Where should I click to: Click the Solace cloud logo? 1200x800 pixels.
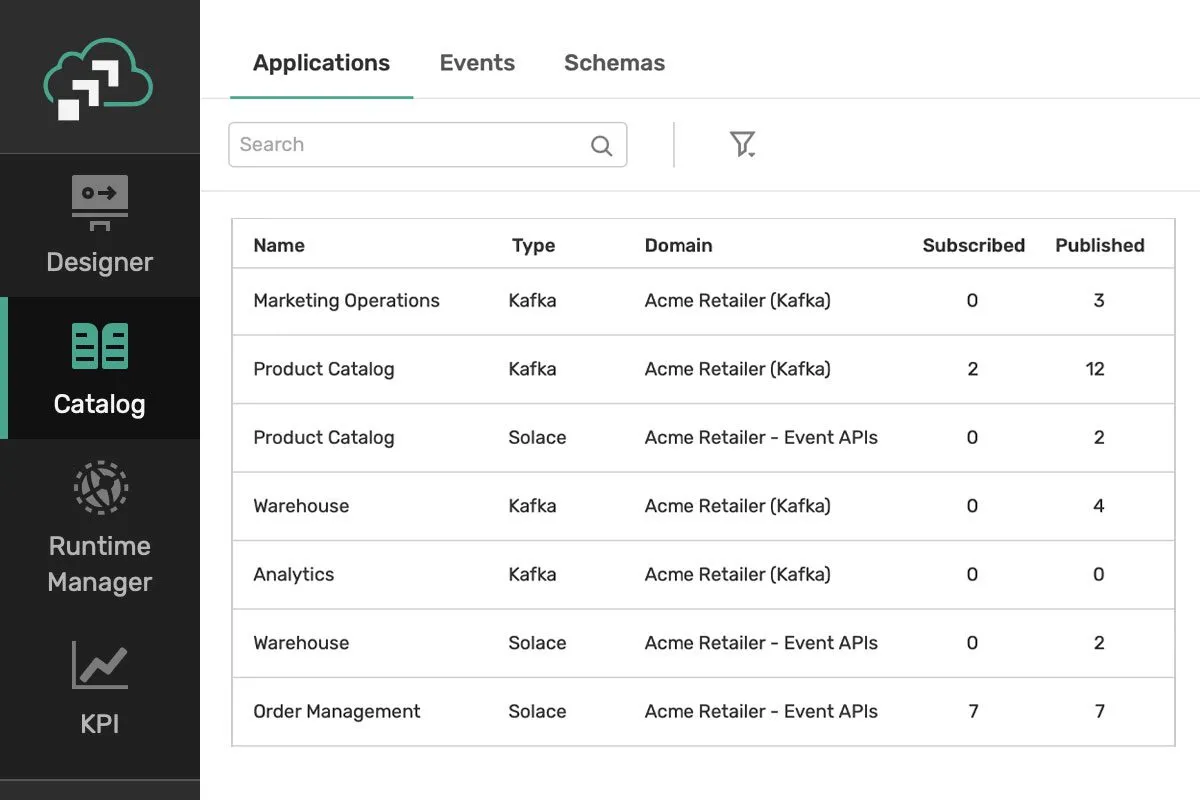[98, 79]
